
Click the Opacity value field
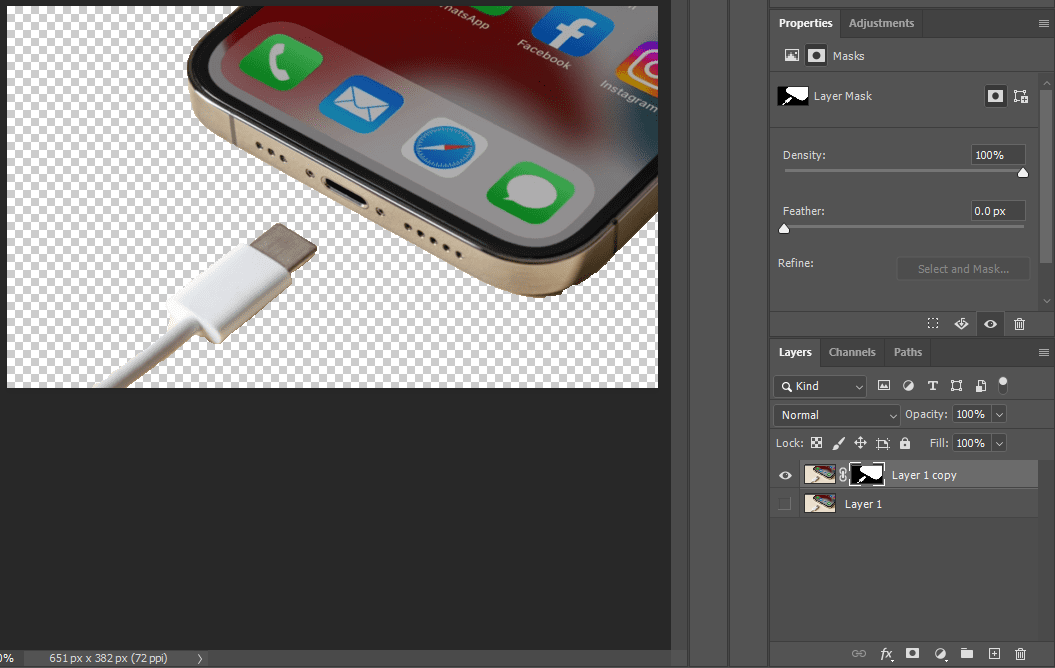tap(972, 414)
